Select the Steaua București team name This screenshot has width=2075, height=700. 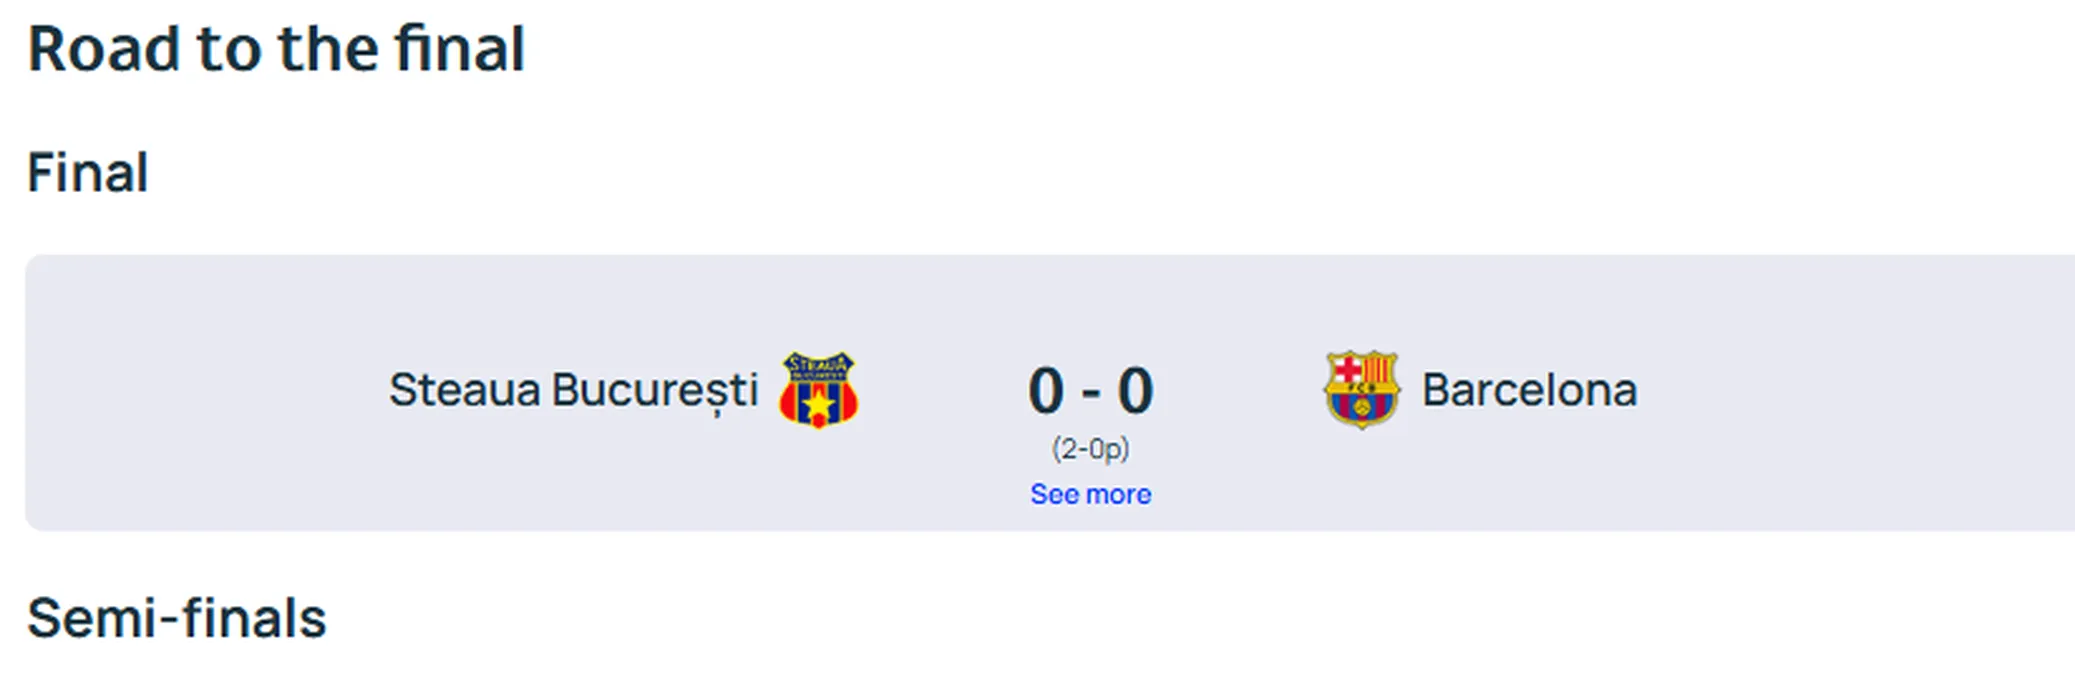(573, 390)
